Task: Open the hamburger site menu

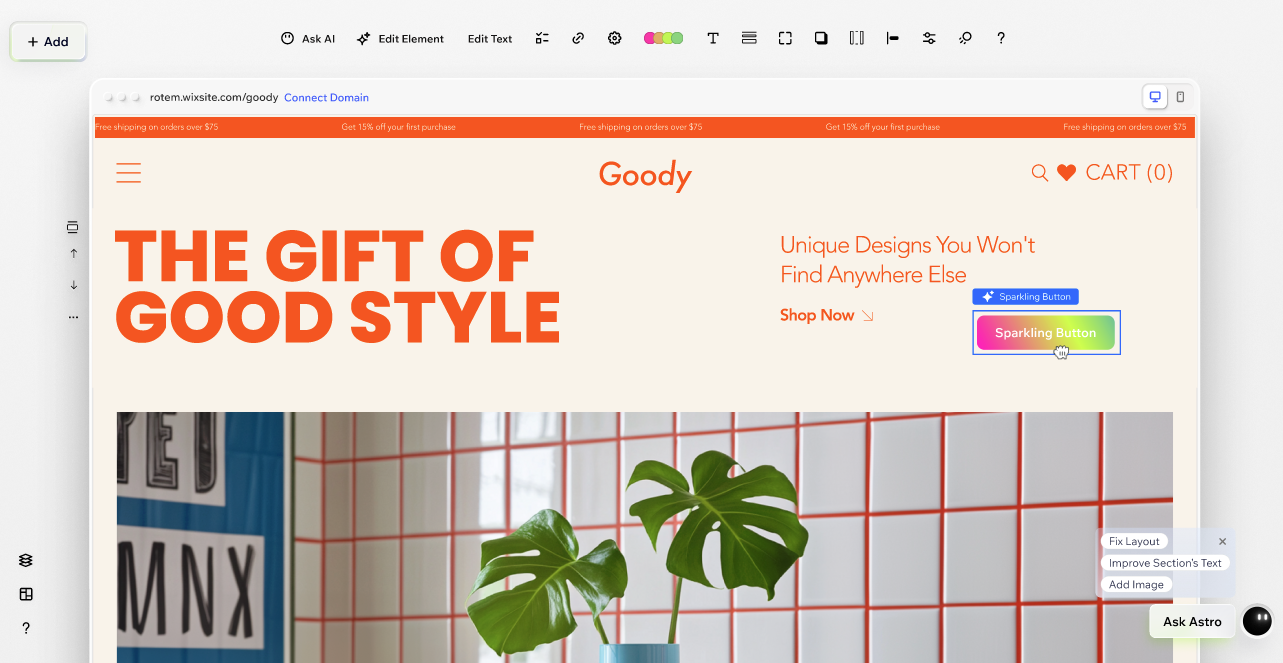Action: click(128, 173)
